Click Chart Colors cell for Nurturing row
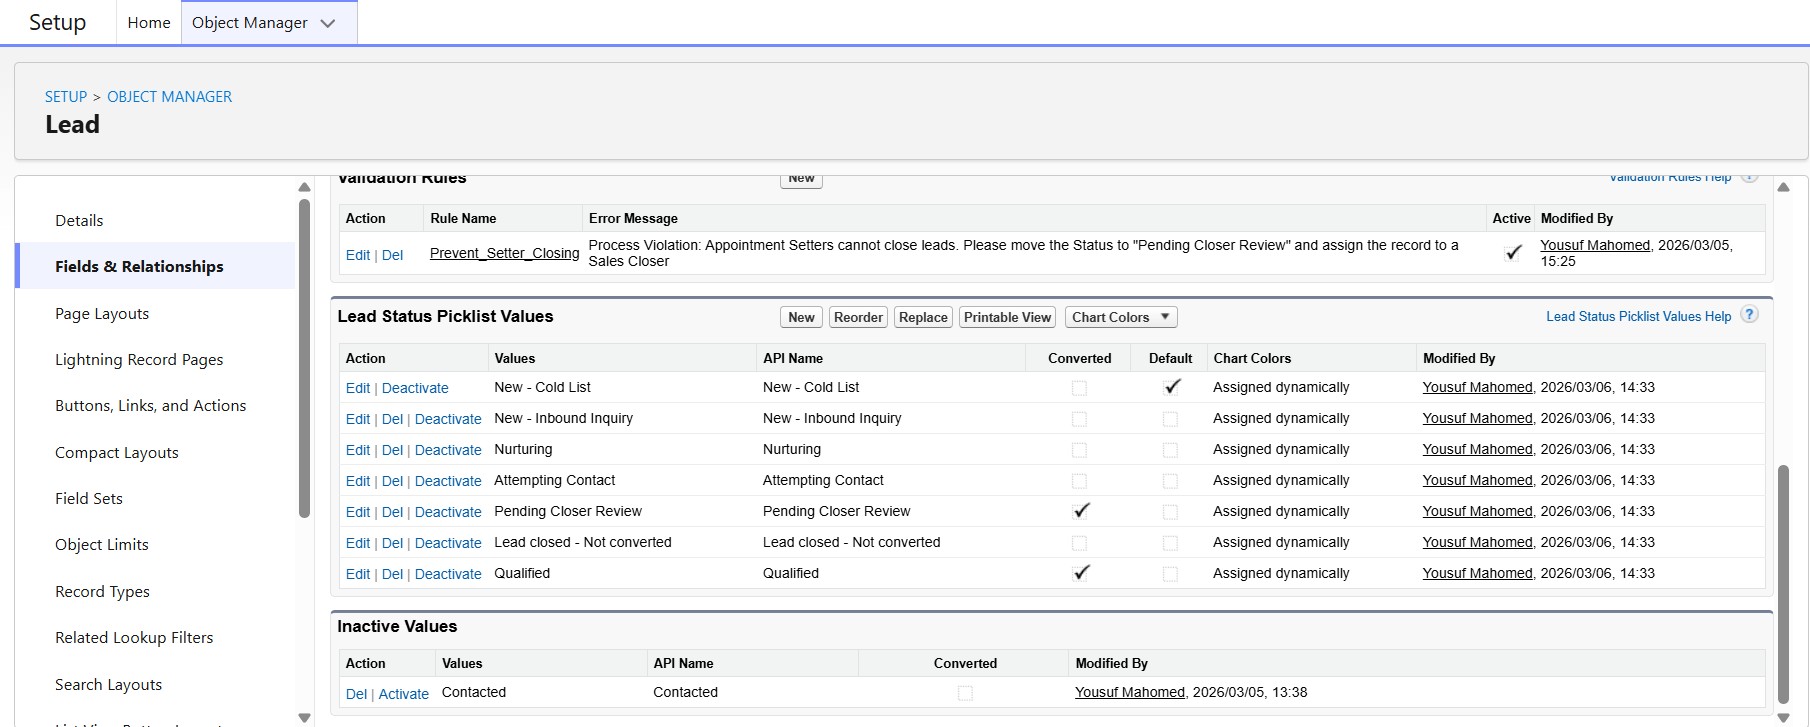The height and width of the screenshot is (727, 1810). pyautogui.click(x=1281, y=449)
